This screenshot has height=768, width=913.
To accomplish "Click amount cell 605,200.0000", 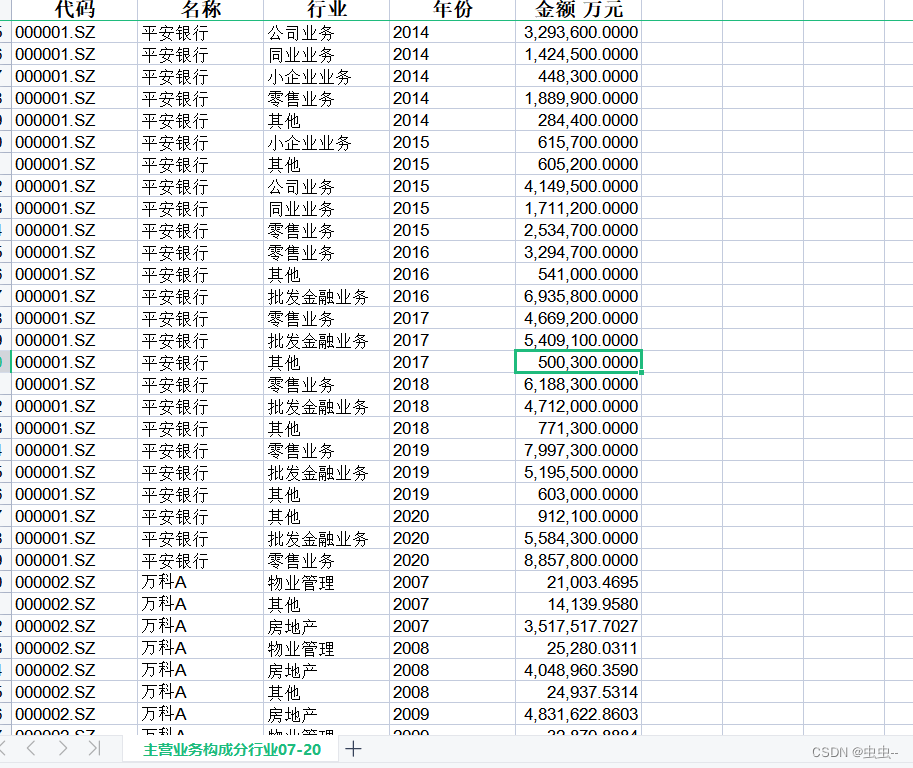I will click(579, 164).
